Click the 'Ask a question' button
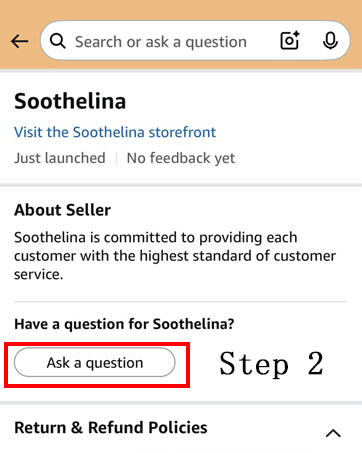 (x=95, y=362)
